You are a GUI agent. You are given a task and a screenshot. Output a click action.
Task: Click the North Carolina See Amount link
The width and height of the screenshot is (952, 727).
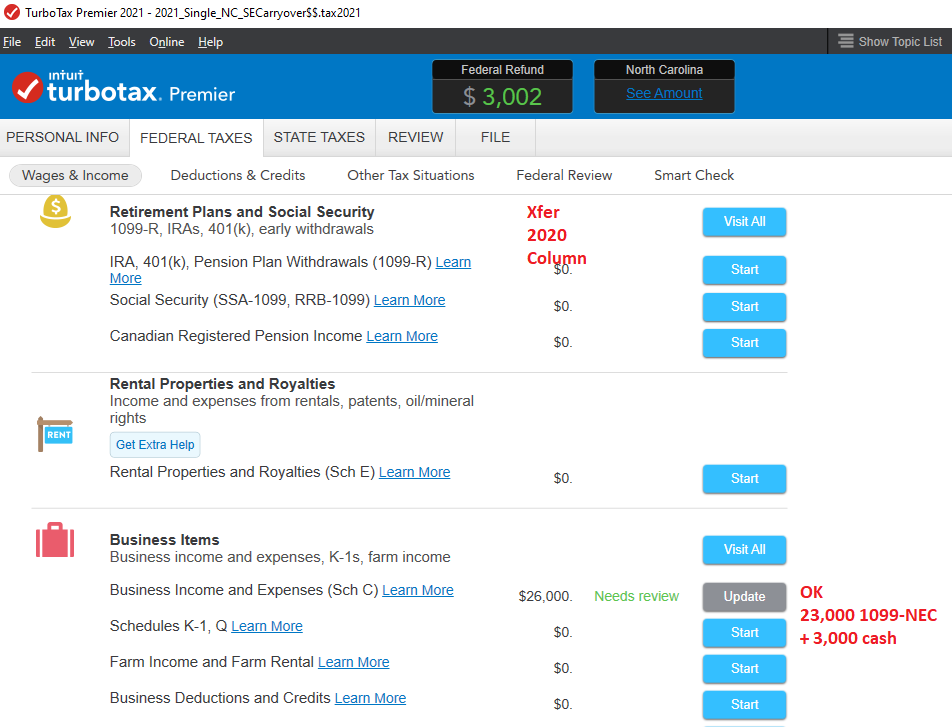[x=664, y=94]
